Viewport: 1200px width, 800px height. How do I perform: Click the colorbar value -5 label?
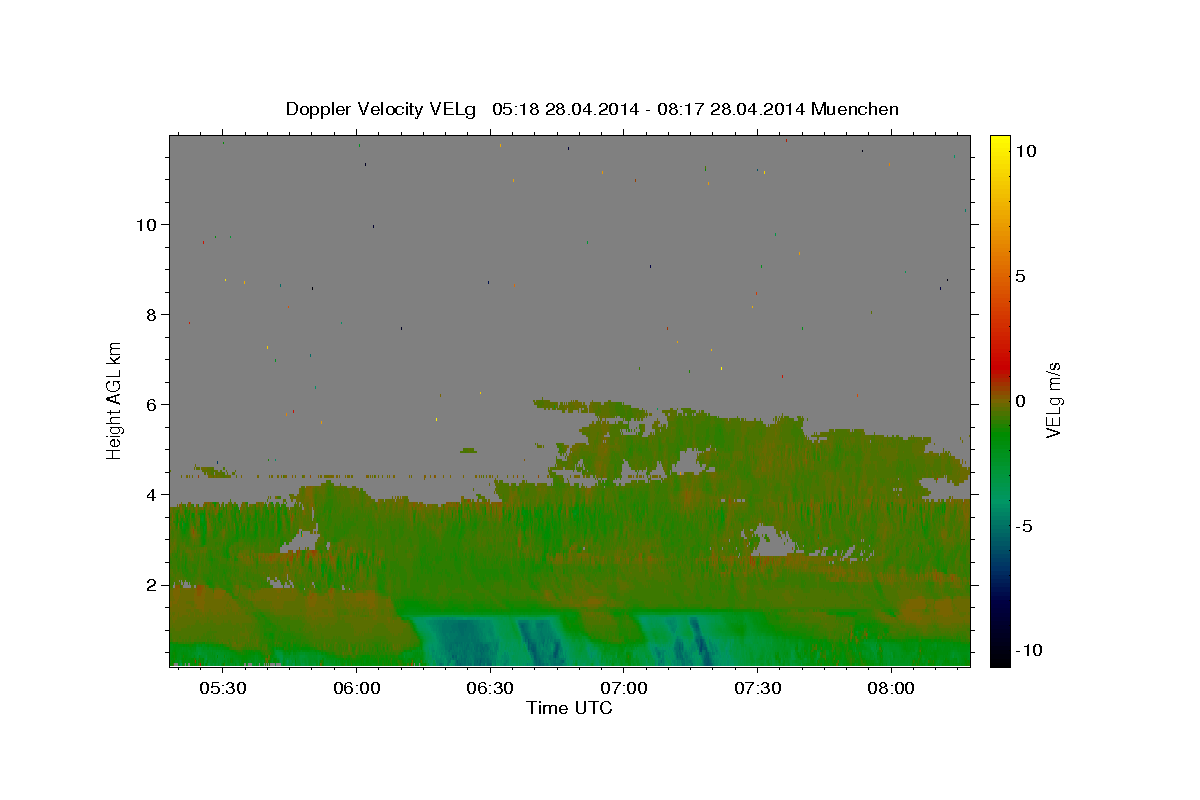point(1023,526)
